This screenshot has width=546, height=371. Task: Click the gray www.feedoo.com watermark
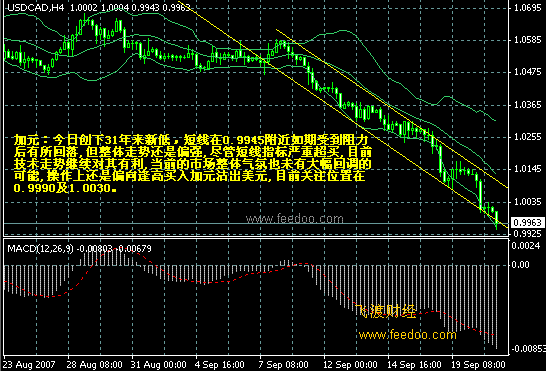[295, 219]
